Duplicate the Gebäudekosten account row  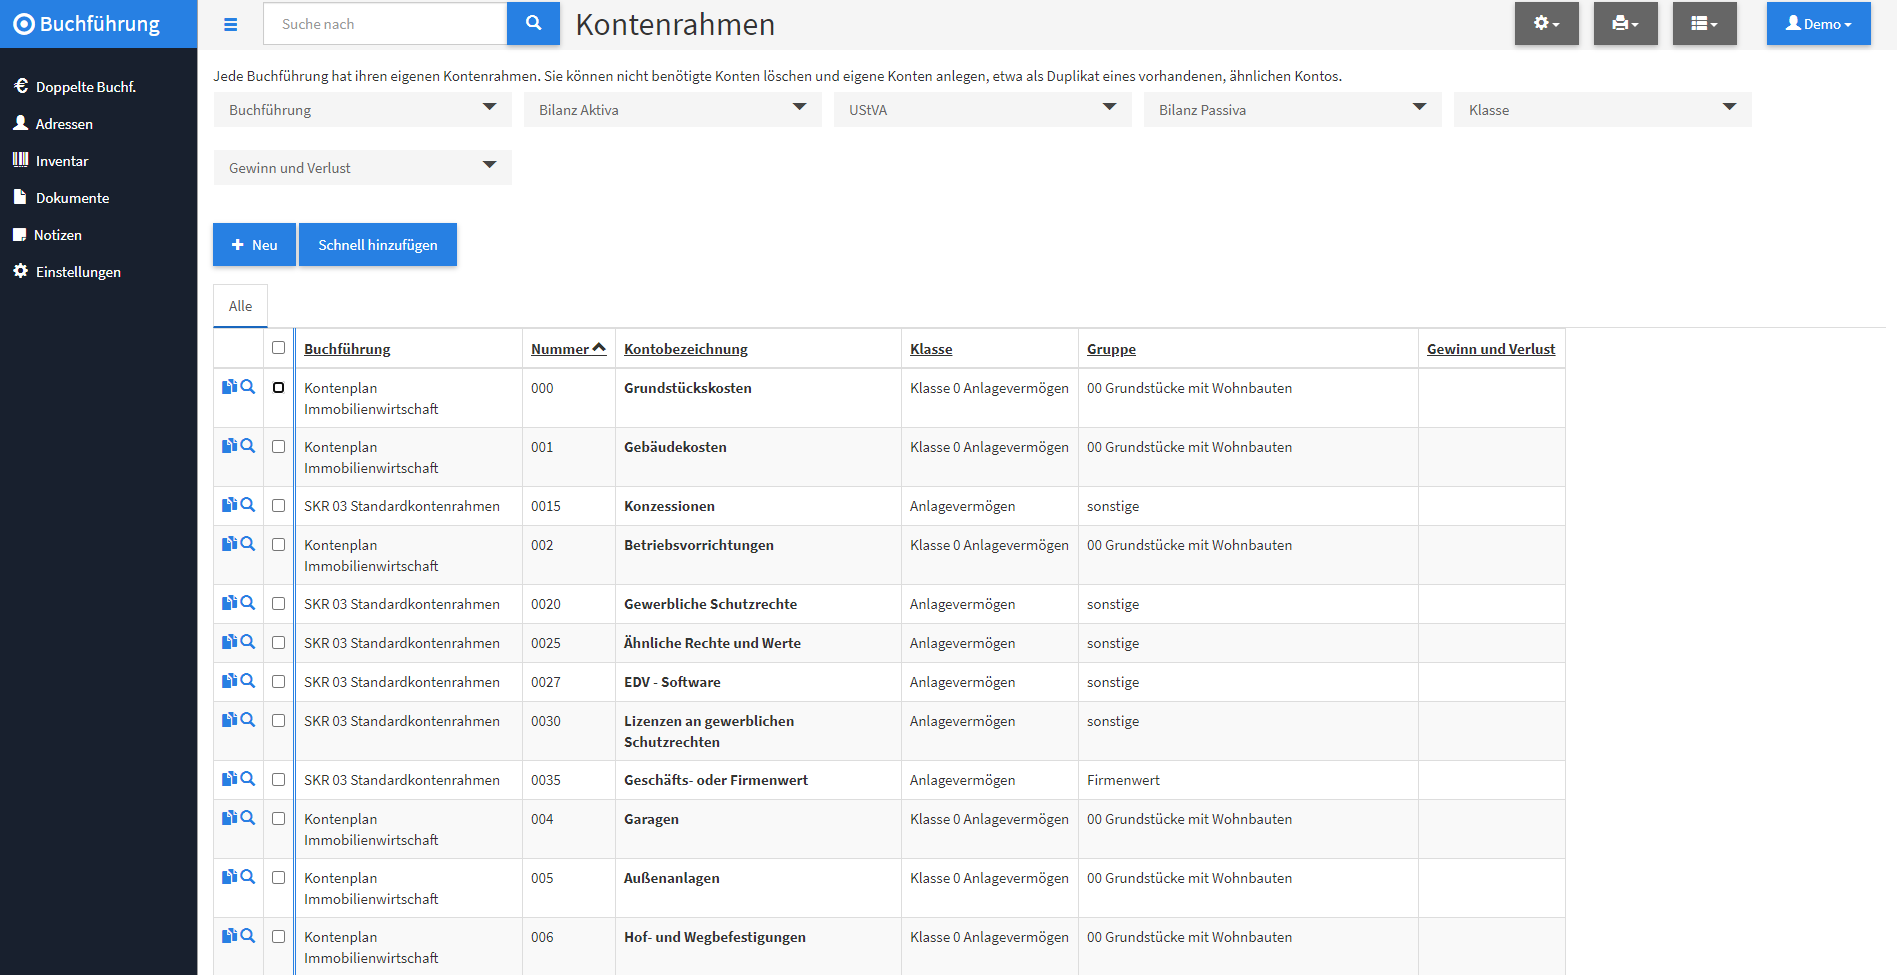[x=229, y=446]
